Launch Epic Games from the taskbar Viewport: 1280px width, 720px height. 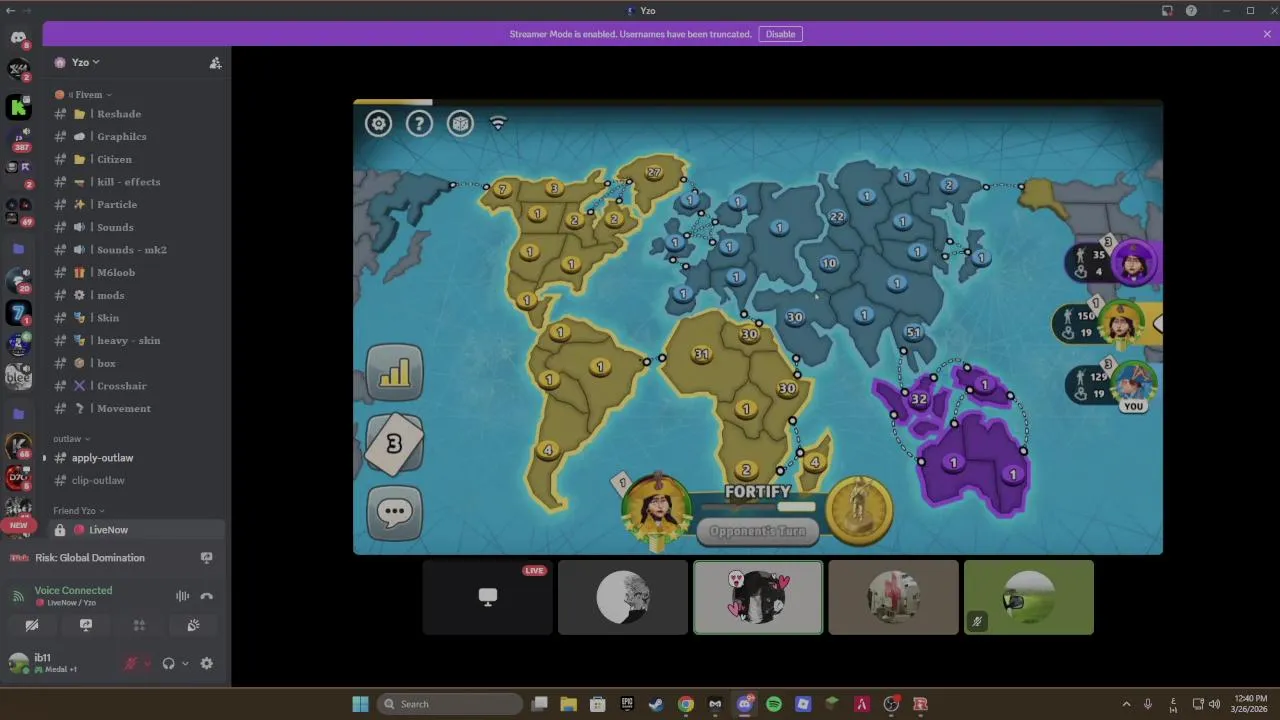tap(627, 704)
